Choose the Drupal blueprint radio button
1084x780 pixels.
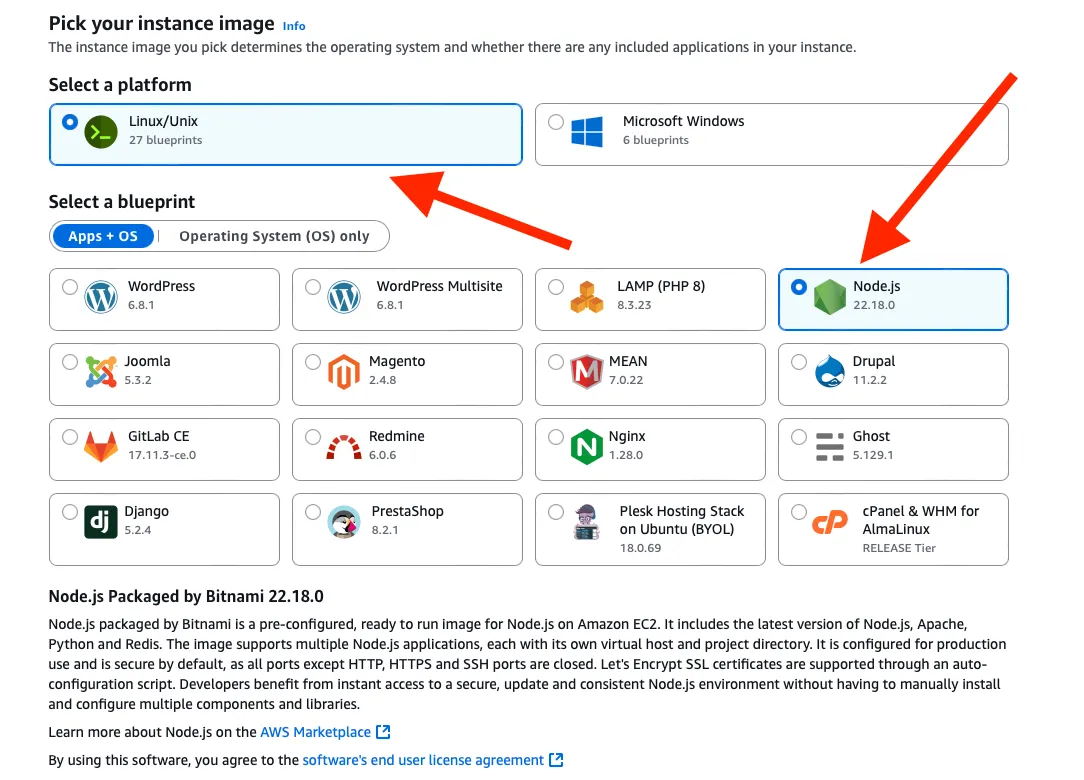pyautogui.click(x=798, y=362)
